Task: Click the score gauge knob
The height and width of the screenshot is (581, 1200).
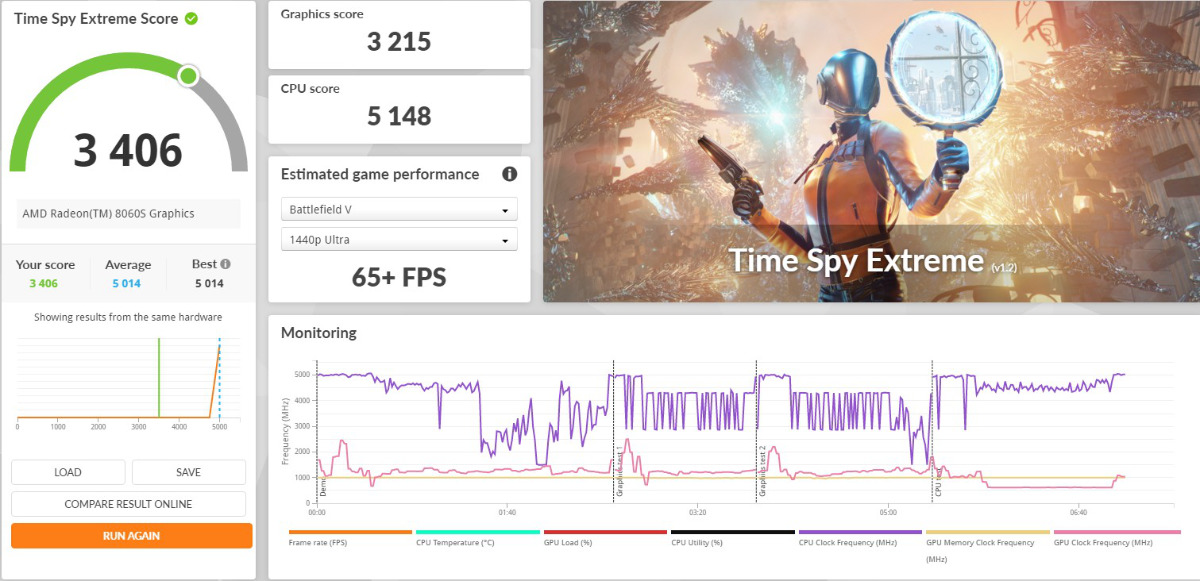Action: tap(187, 76)
